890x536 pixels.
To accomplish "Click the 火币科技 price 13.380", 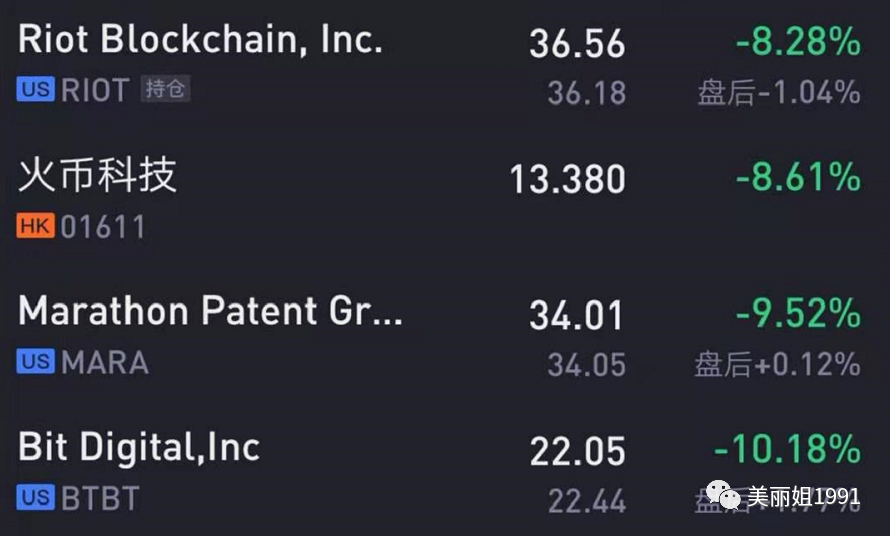I will pyautogui.click(x=567, y=180).
